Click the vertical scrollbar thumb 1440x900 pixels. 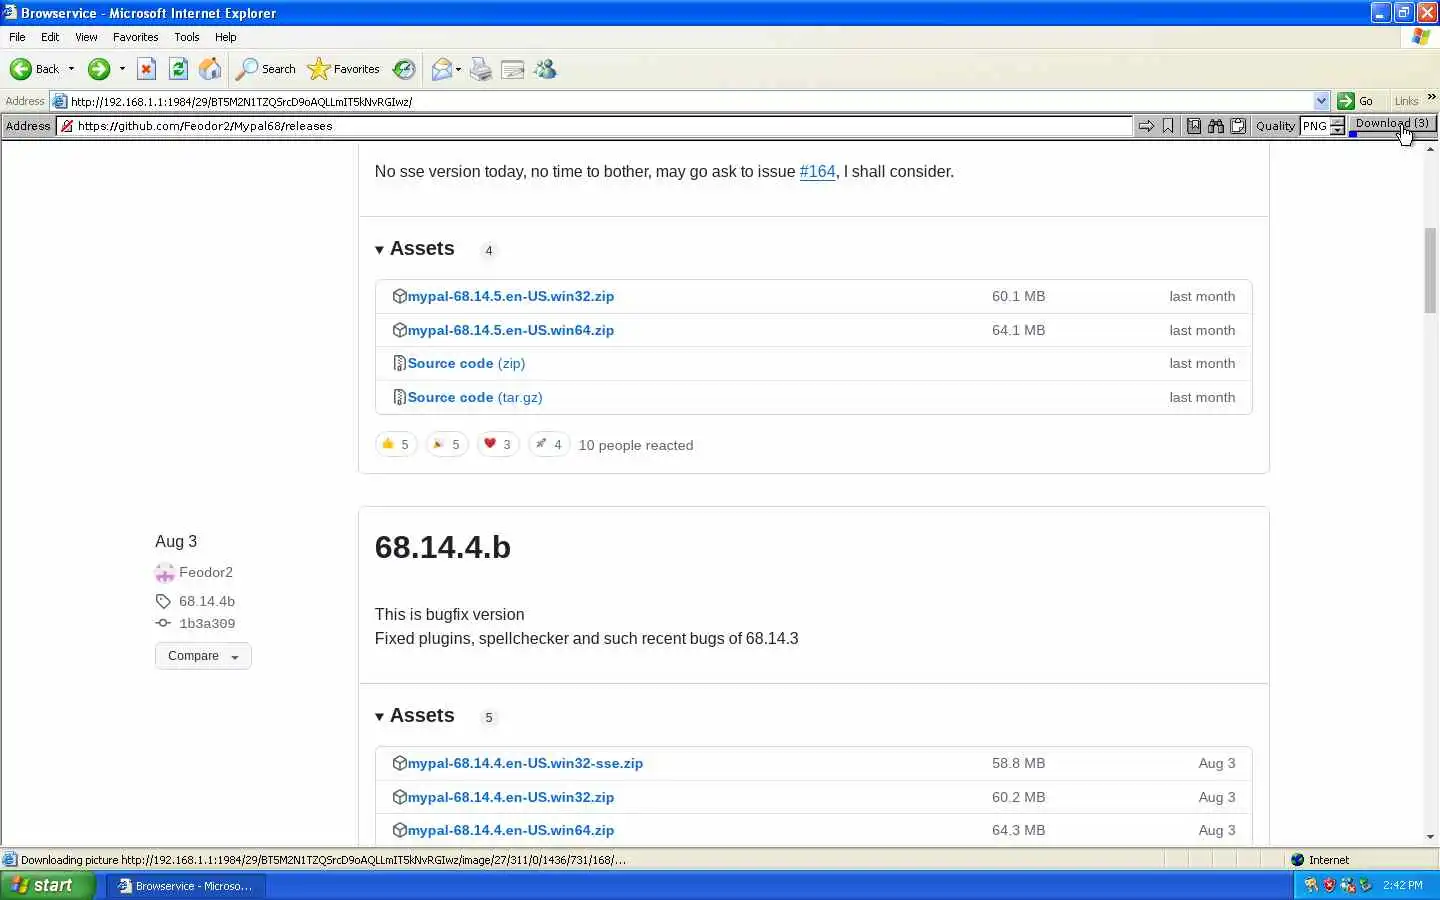point(1430,270)
